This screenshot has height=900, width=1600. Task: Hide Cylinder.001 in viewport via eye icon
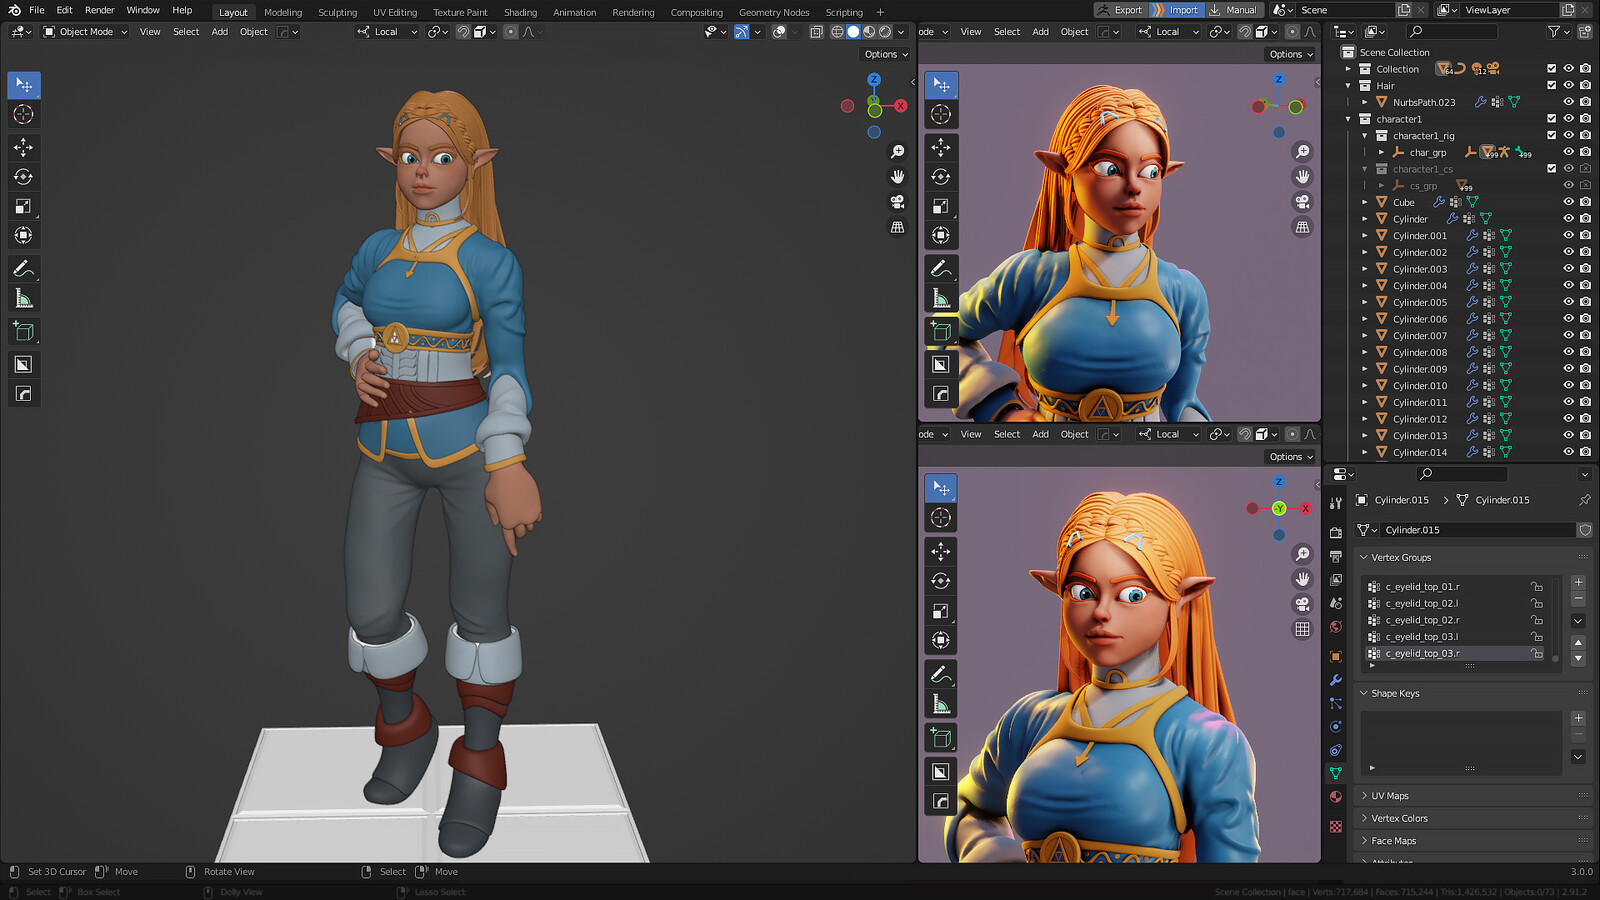tap(1569, 236)
